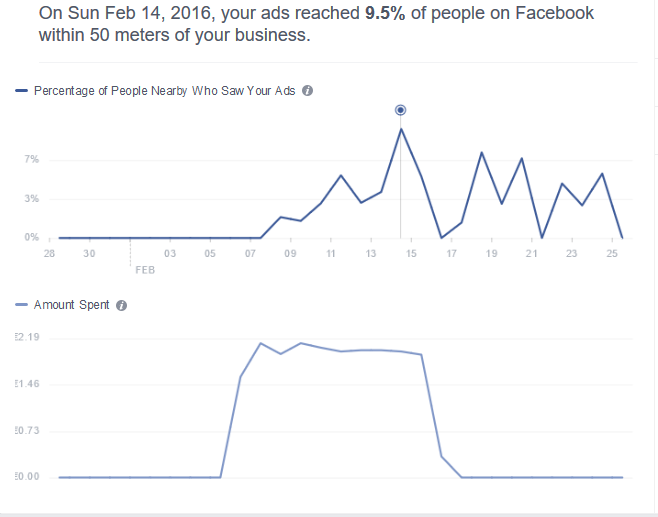Screen dimensions: 658x517
Task: Select the circled peak marker above the chart
Action: 401,110
